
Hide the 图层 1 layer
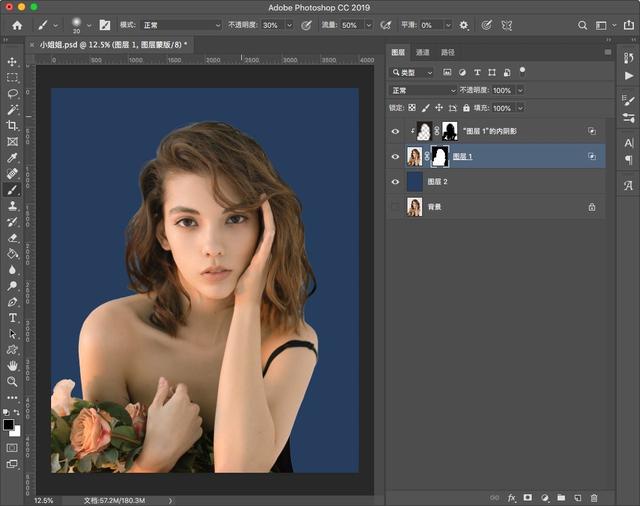[x=395, y=157]
